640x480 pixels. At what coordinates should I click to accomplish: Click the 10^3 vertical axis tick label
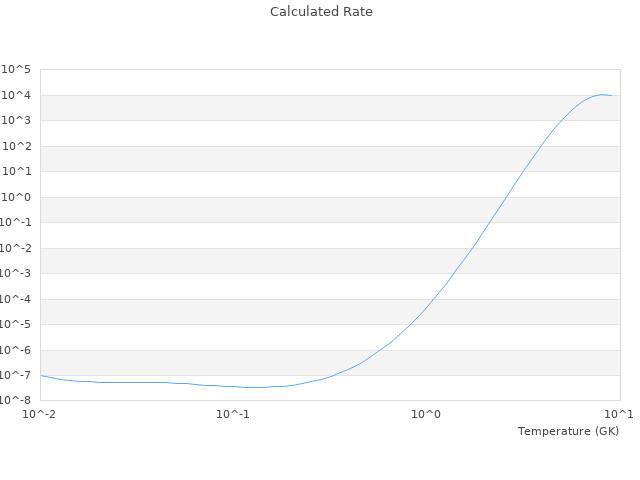(x=17, y=121)
